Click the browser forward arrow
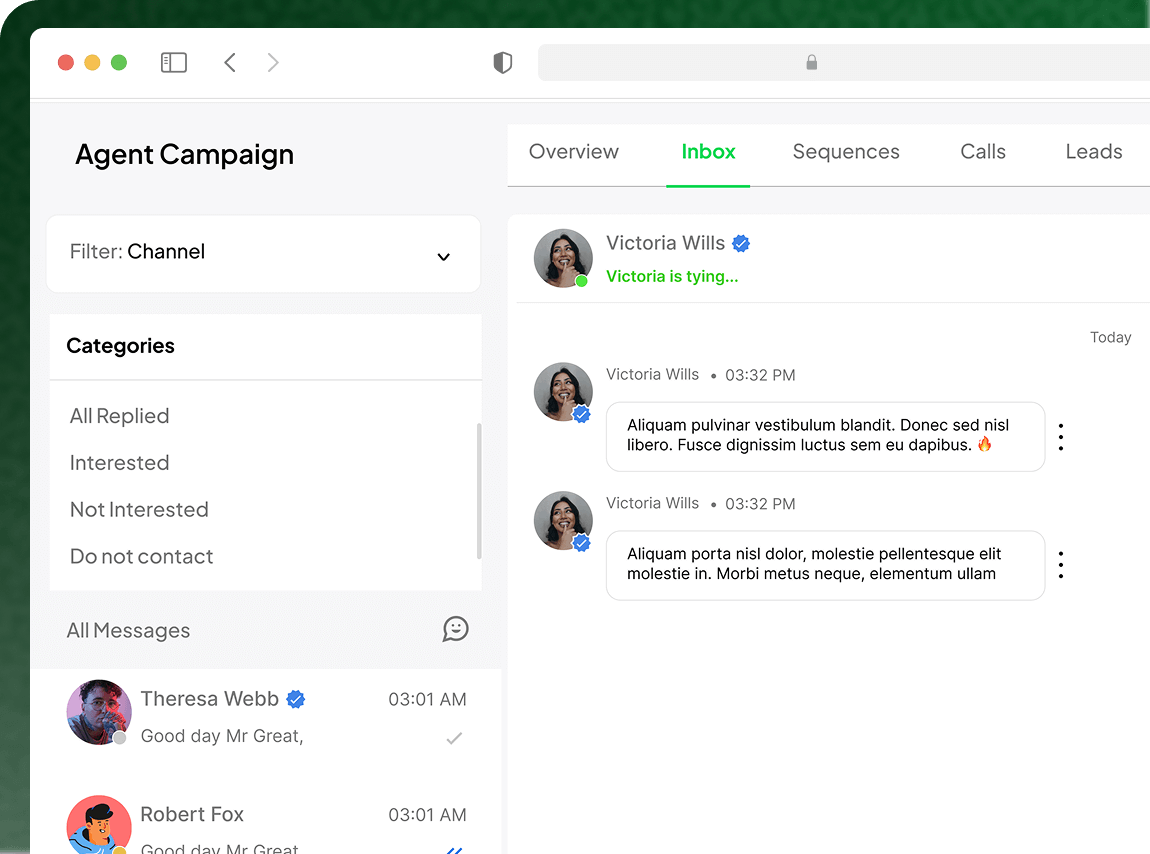1150x854 pixels. [273, 63]
